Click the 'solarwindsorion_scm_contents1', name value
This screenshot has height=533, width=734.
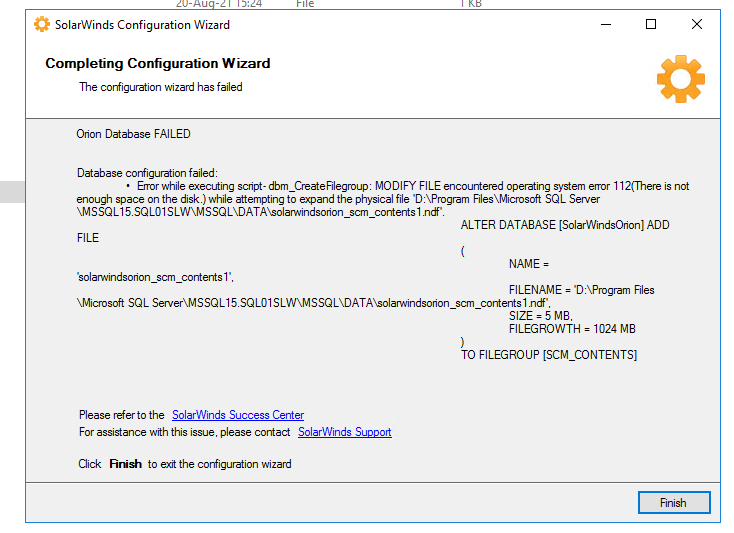(x=155, y=277)
